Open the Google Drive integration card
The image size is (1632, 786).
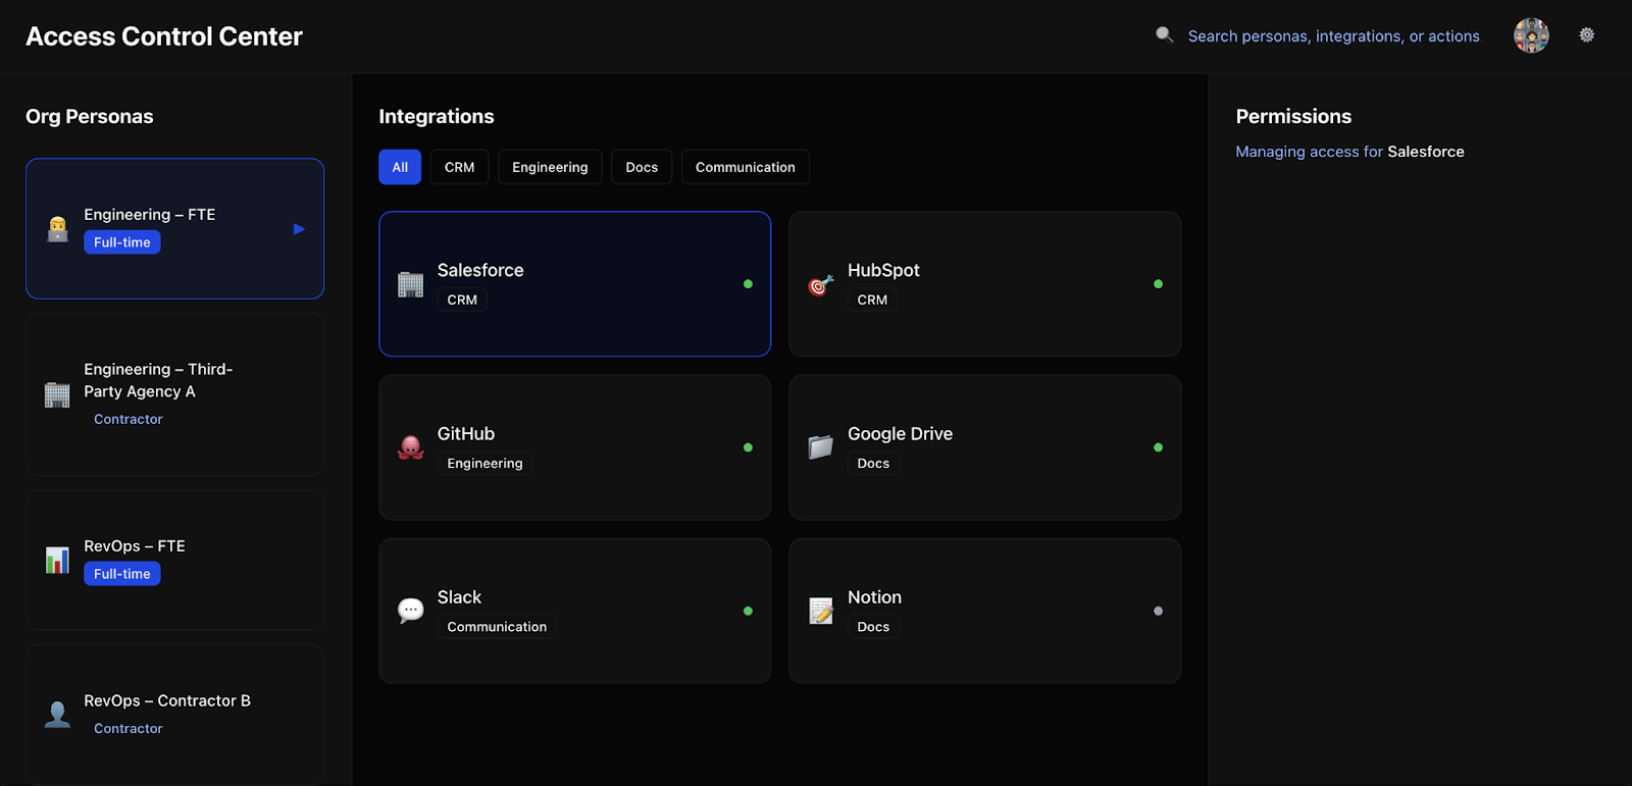(x=985, y=447)
